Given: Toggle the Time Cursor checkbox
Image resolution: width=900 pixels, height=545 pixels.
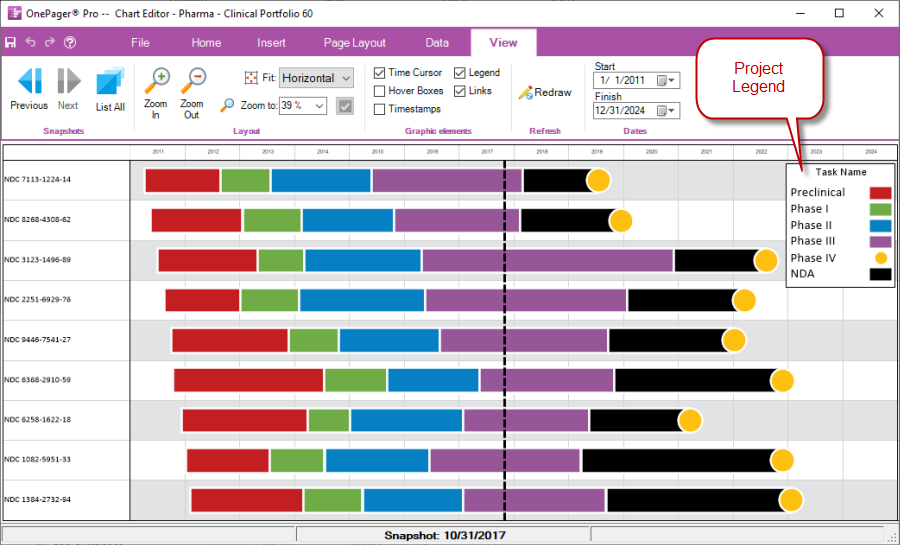Looking at the screenshot, I should 379,73.
